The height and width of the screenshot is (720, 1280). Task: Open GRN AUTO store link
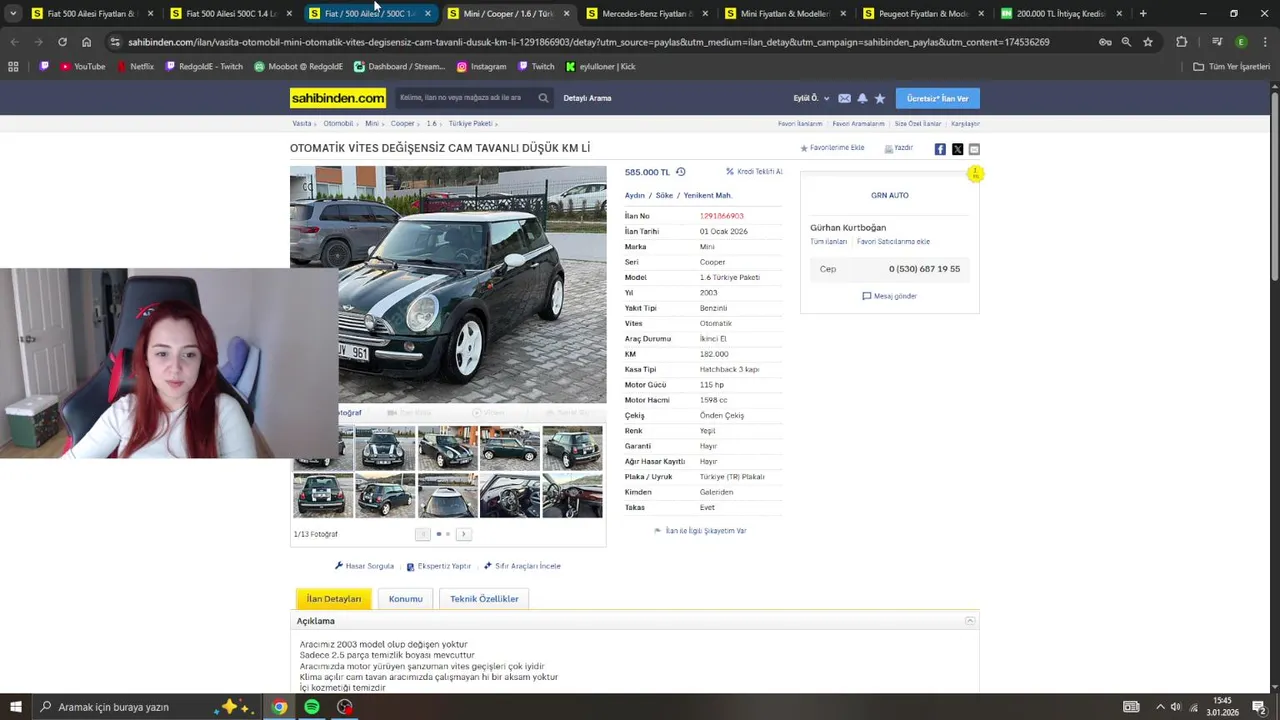click(890, 195)
